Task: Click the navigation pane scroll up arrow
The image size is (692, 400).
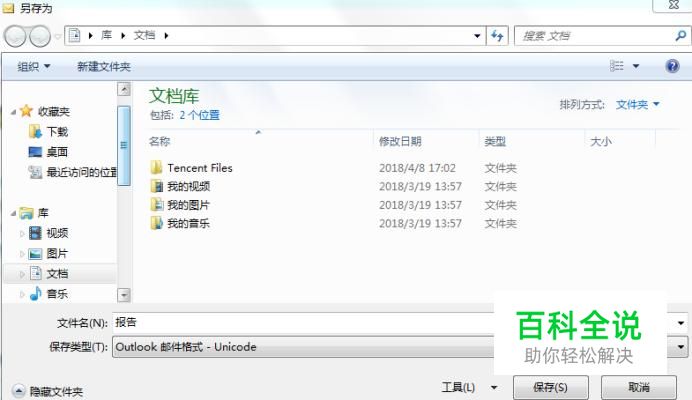Action: coord(124,89)
